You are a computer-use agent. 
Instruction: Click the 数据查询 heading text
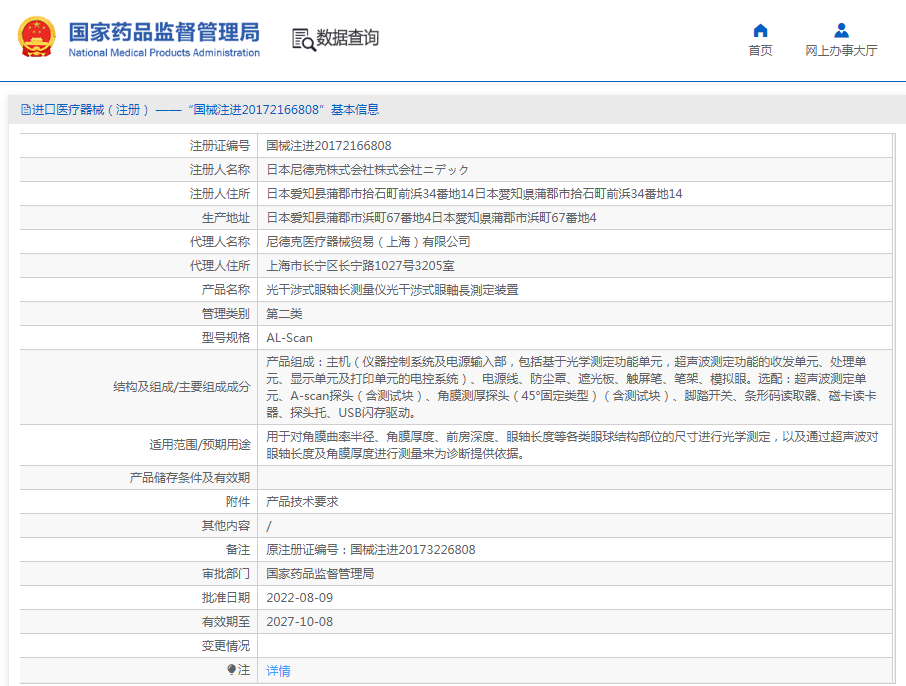coord(348,39)
